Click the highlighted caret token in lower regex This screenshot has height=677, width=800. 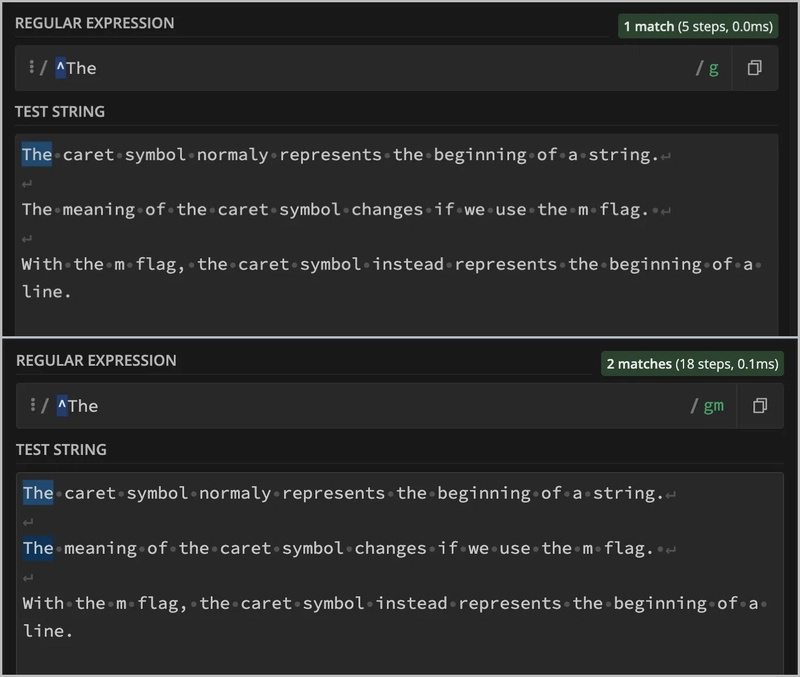pos(61,406)
